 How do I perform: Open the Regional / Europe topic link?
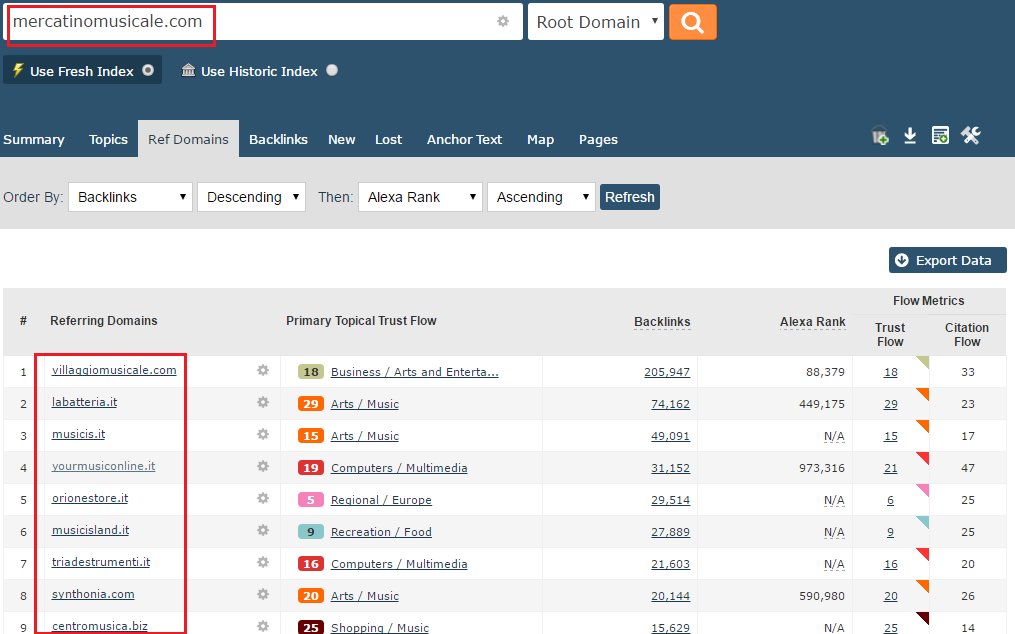[381, 500]
